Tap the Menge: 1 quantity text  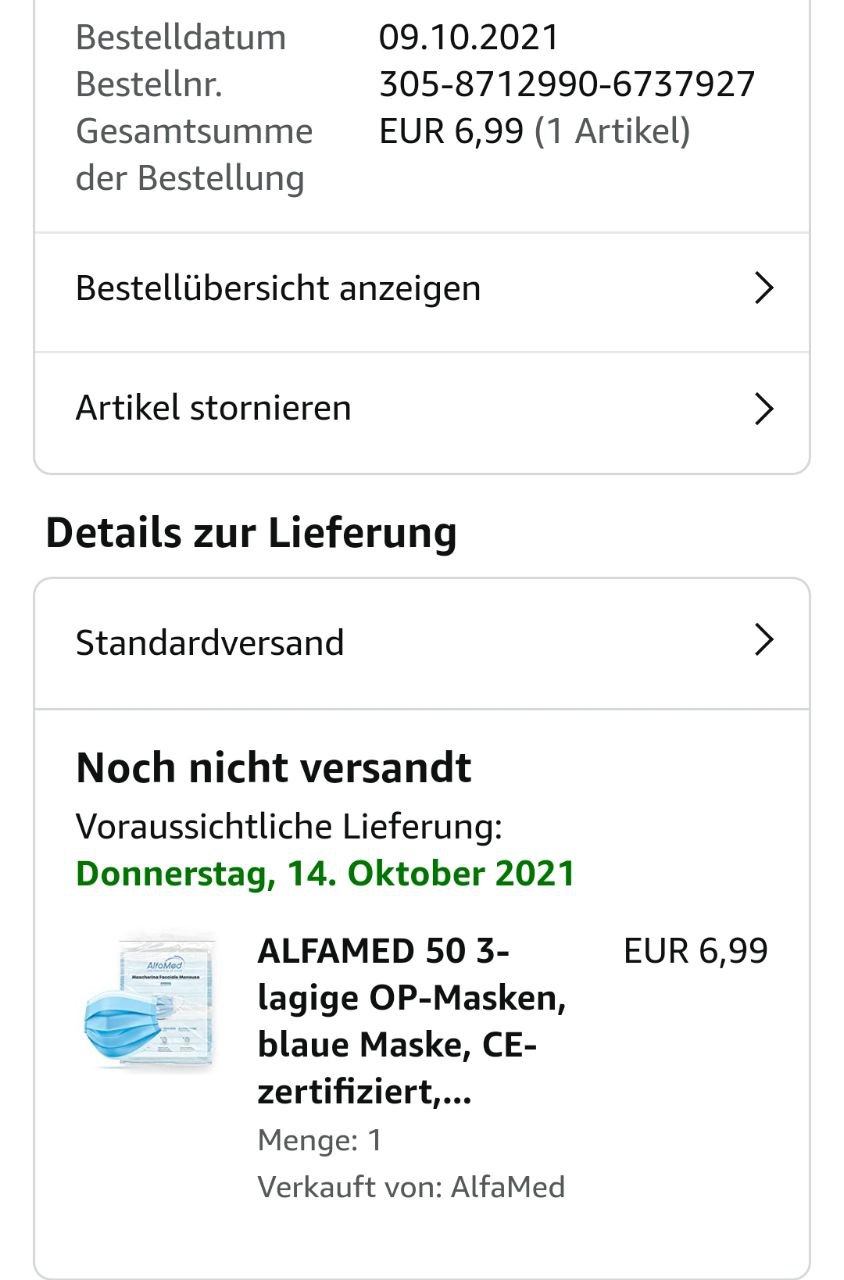coord(319,1140)
